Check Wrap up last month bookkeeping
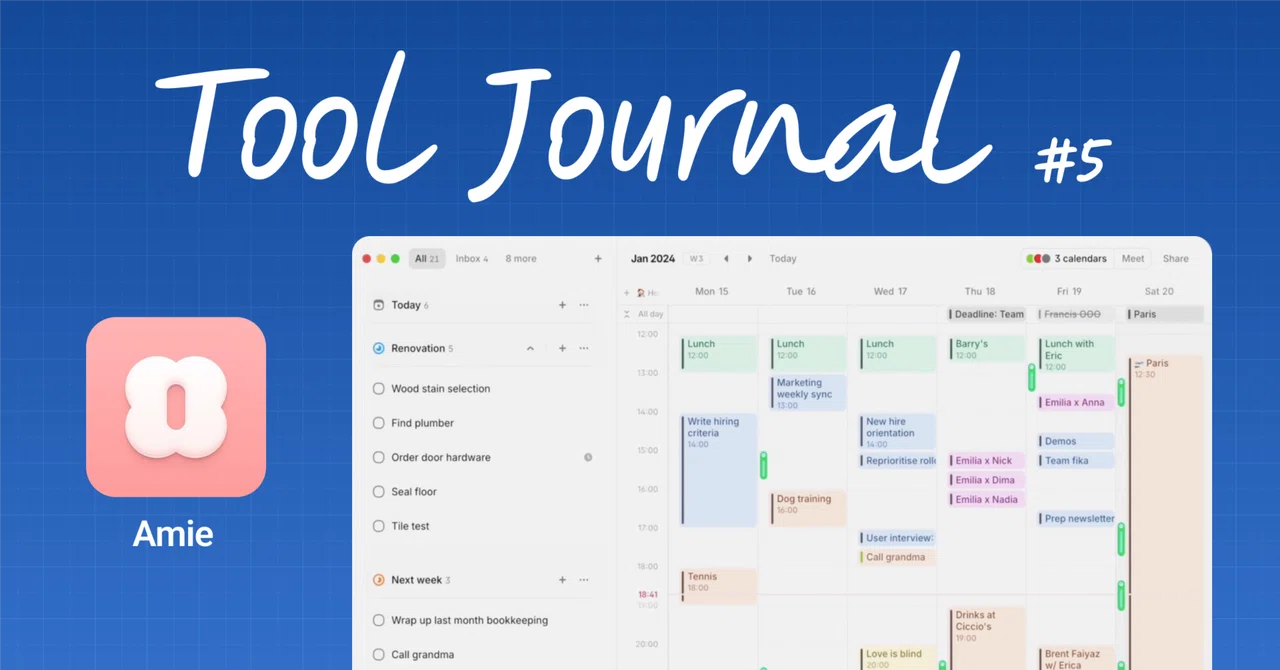 378,620
